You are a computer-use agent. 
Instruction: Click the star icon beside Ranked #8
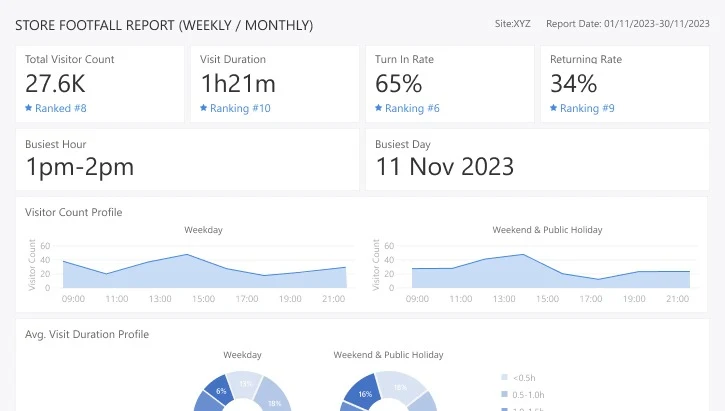coord(29,108)
